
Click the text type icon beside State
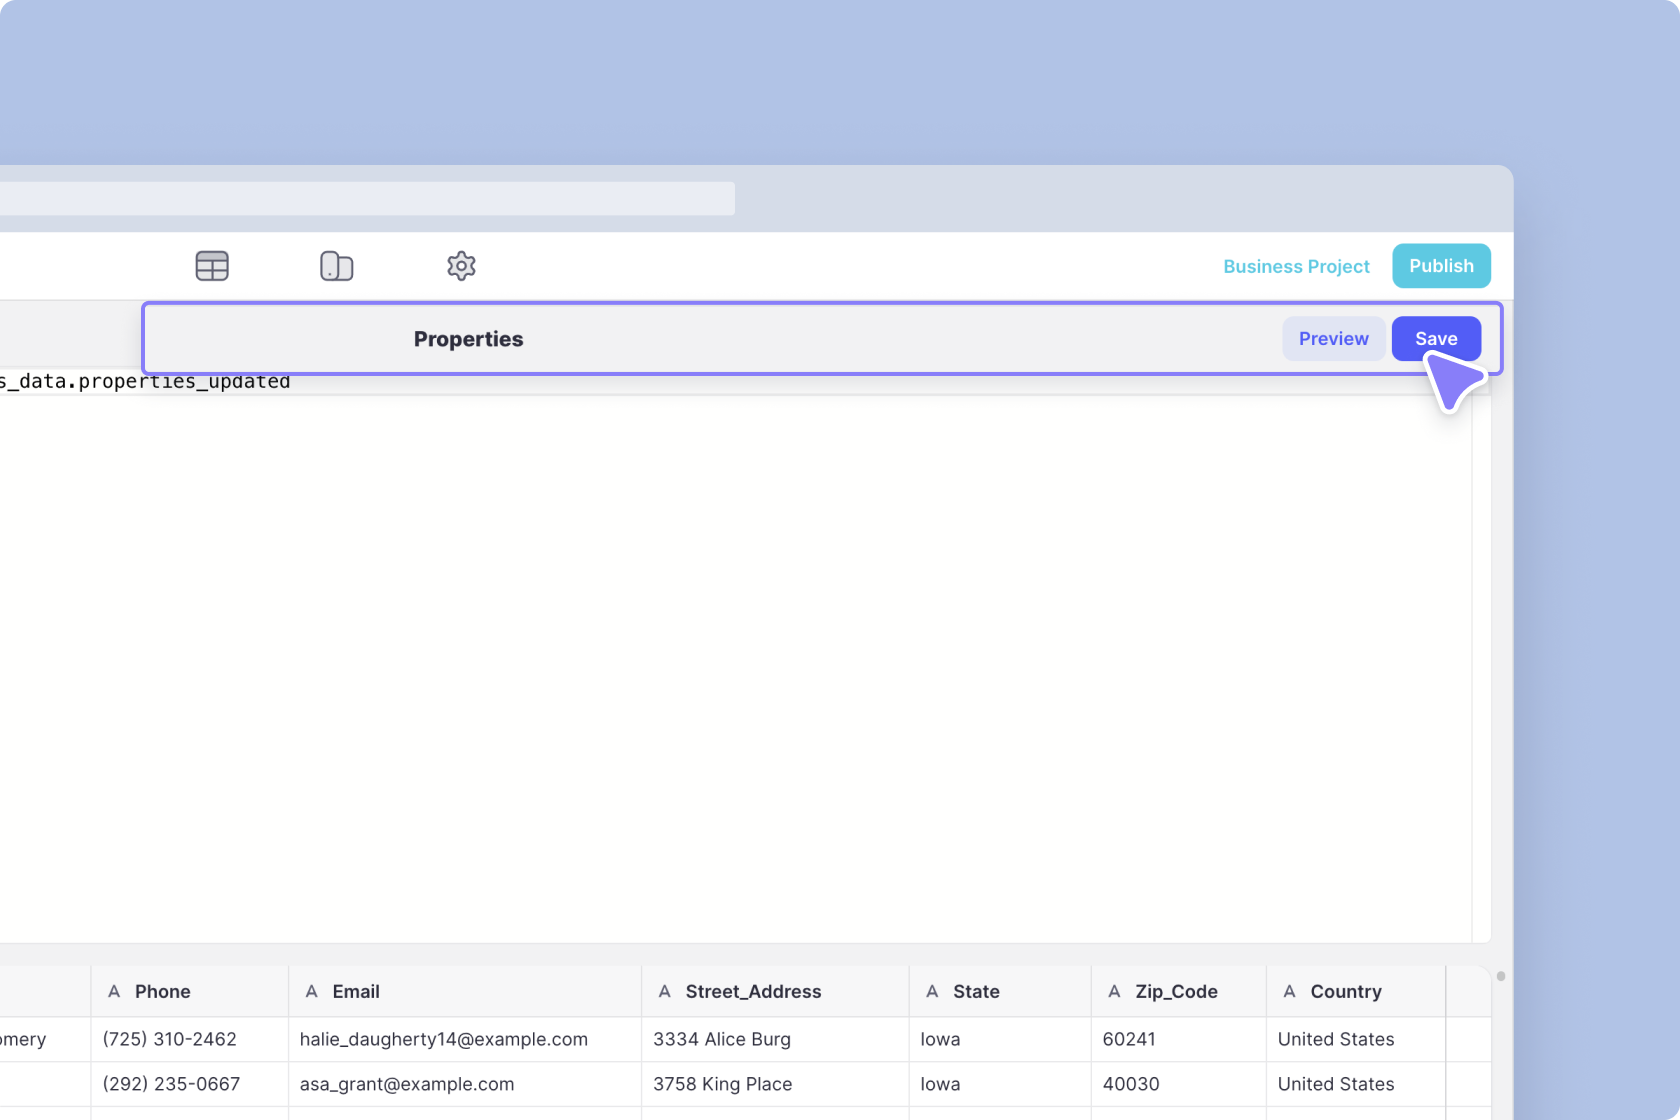coord(932,991)
